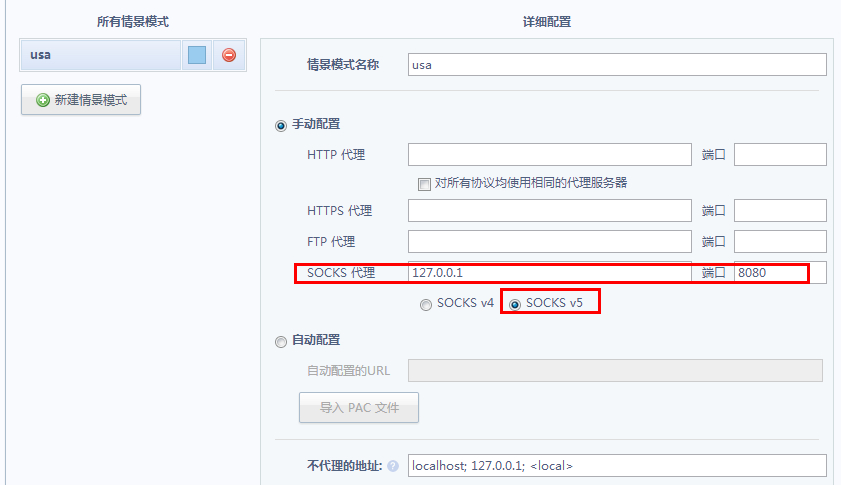Select the usa profile in the list
The height and width of the screenshot is (485, 841).
[x=100, y=55]
